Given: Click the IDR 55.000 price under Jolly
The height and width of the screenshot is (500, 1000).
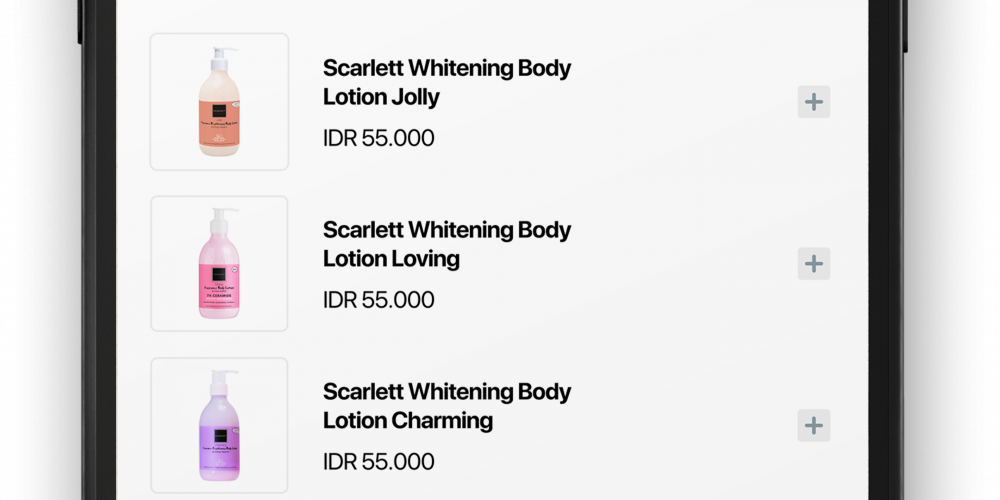Looking at the screenshot, I should [378, 138].
